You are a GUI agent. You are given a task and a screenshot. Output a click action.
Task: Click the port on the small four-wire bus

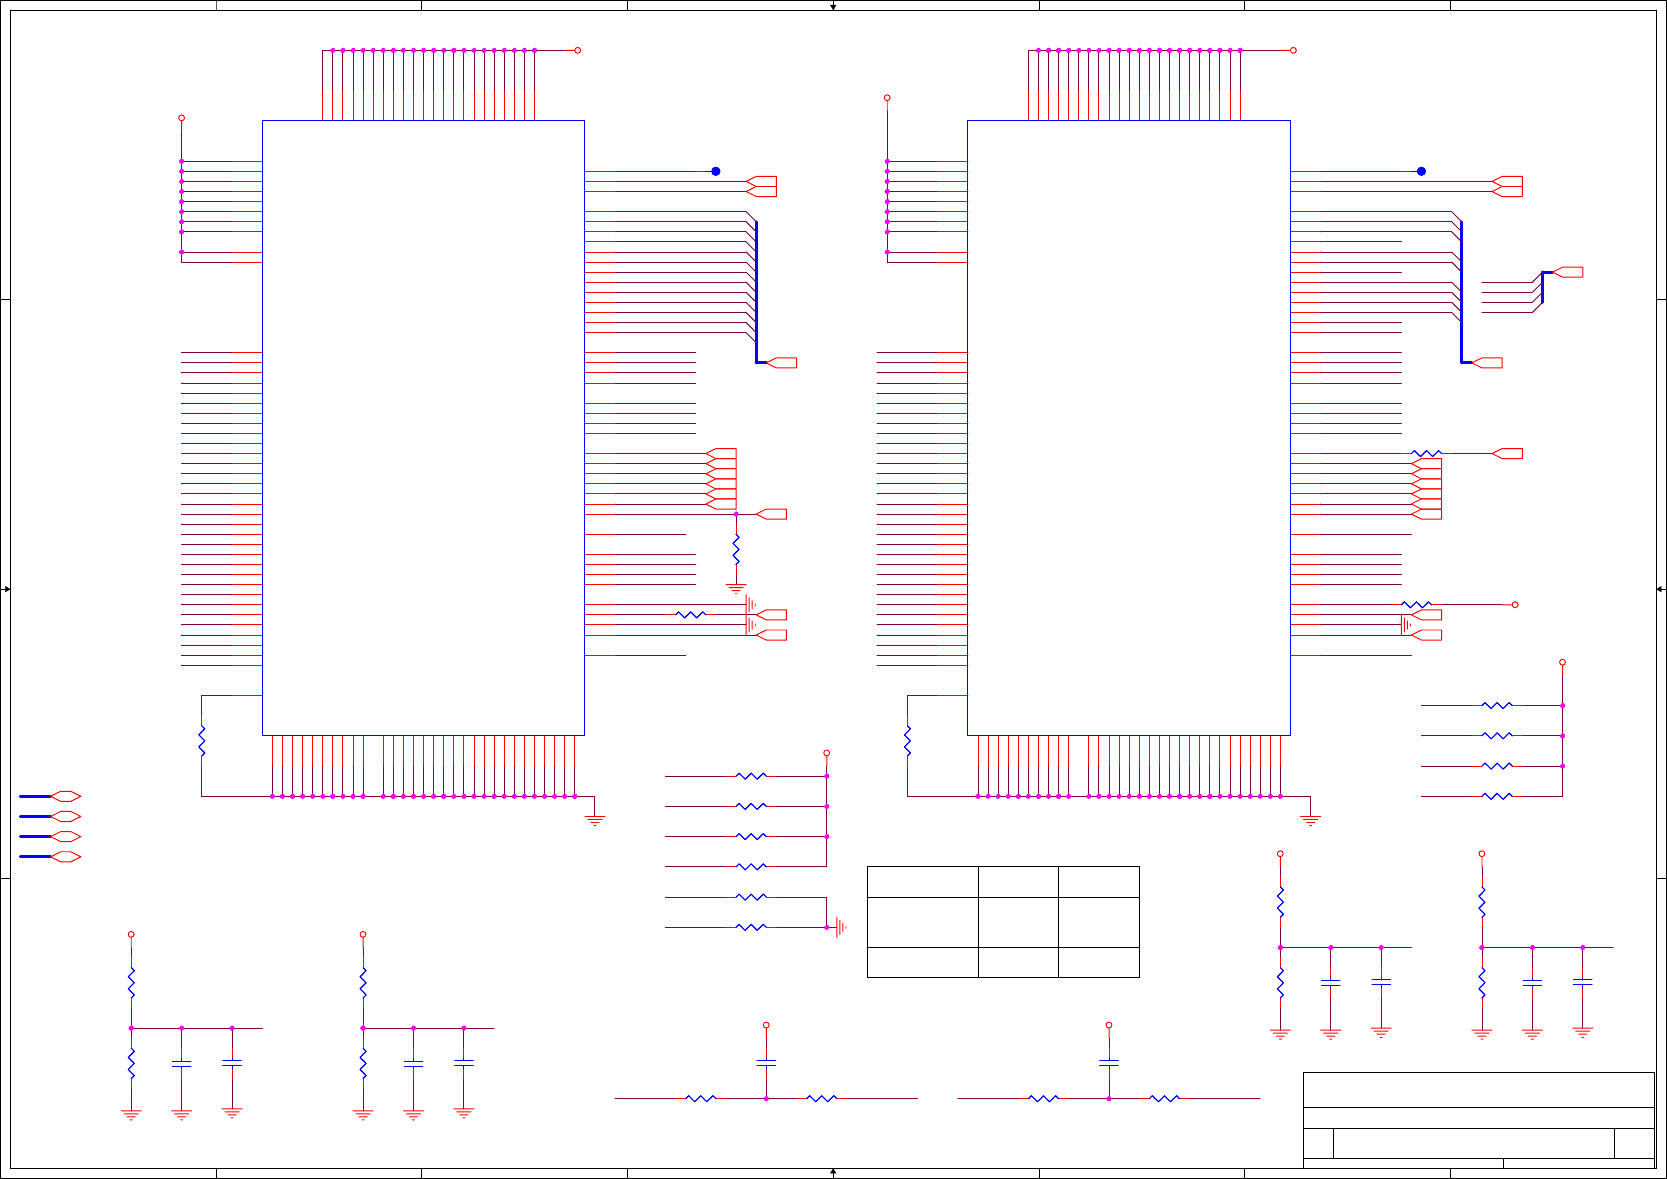1568,272
